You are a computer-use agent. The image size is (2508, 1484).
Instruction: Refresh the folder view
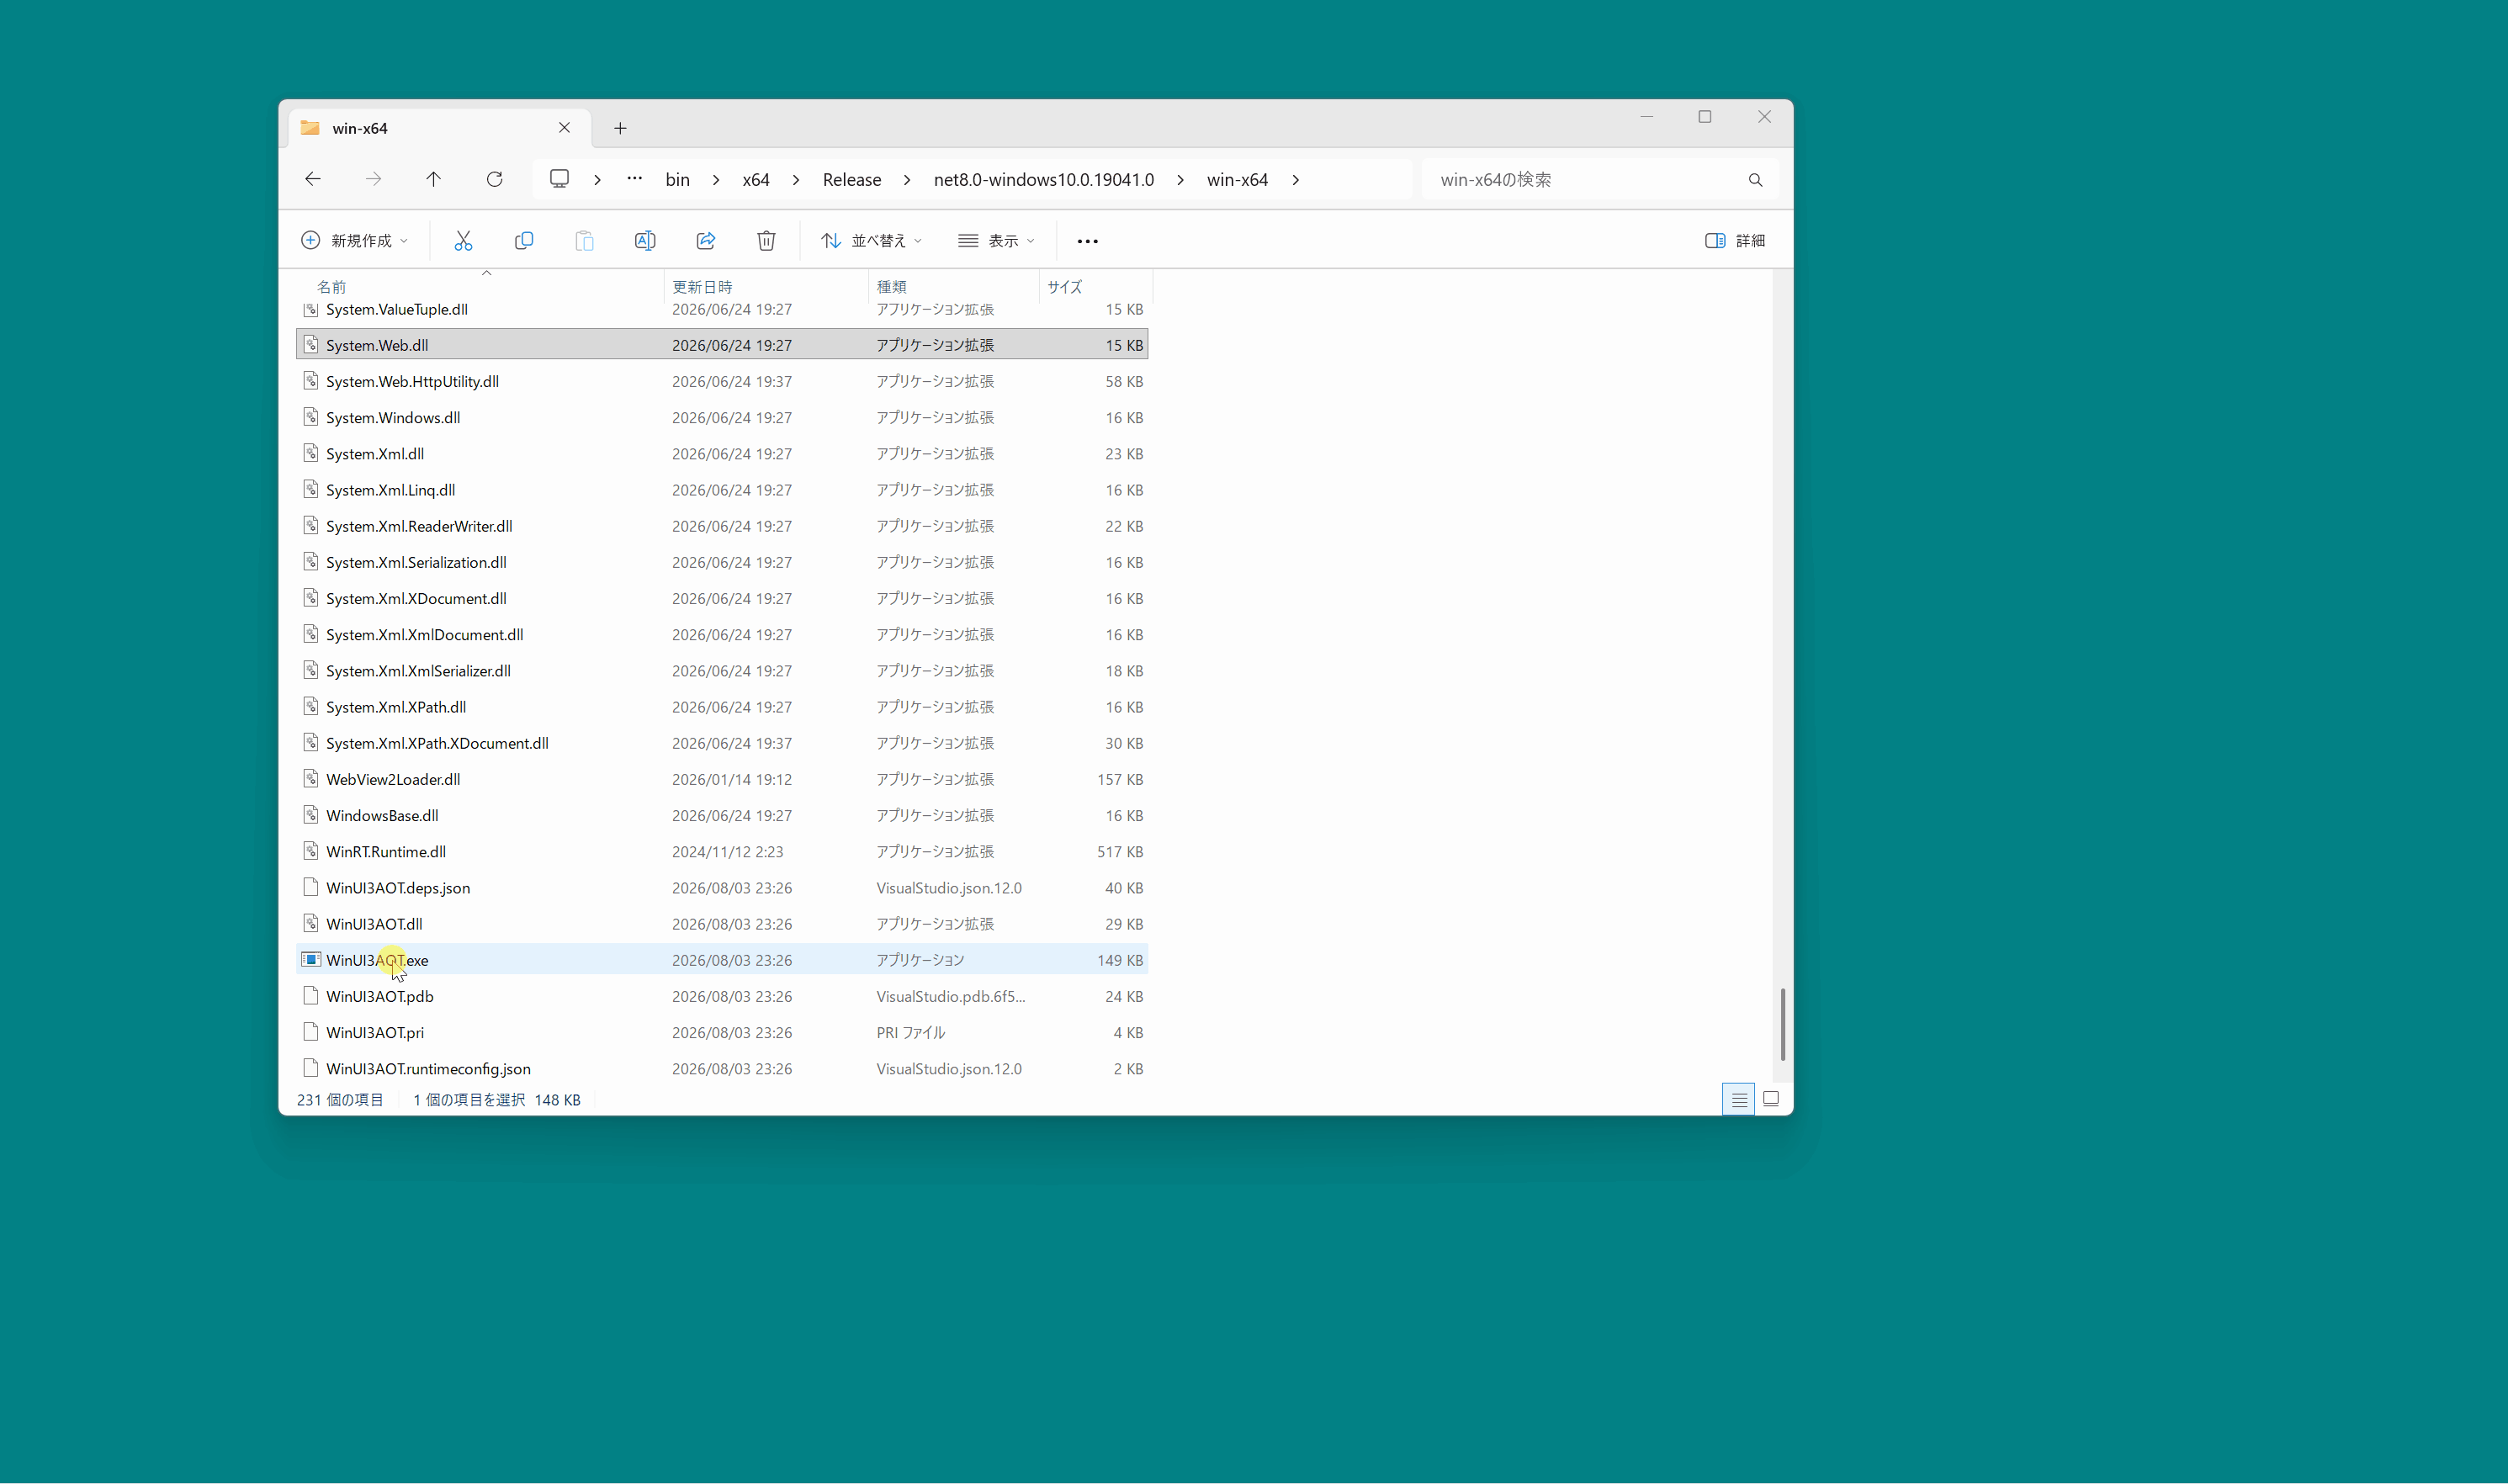coord(494,179)
